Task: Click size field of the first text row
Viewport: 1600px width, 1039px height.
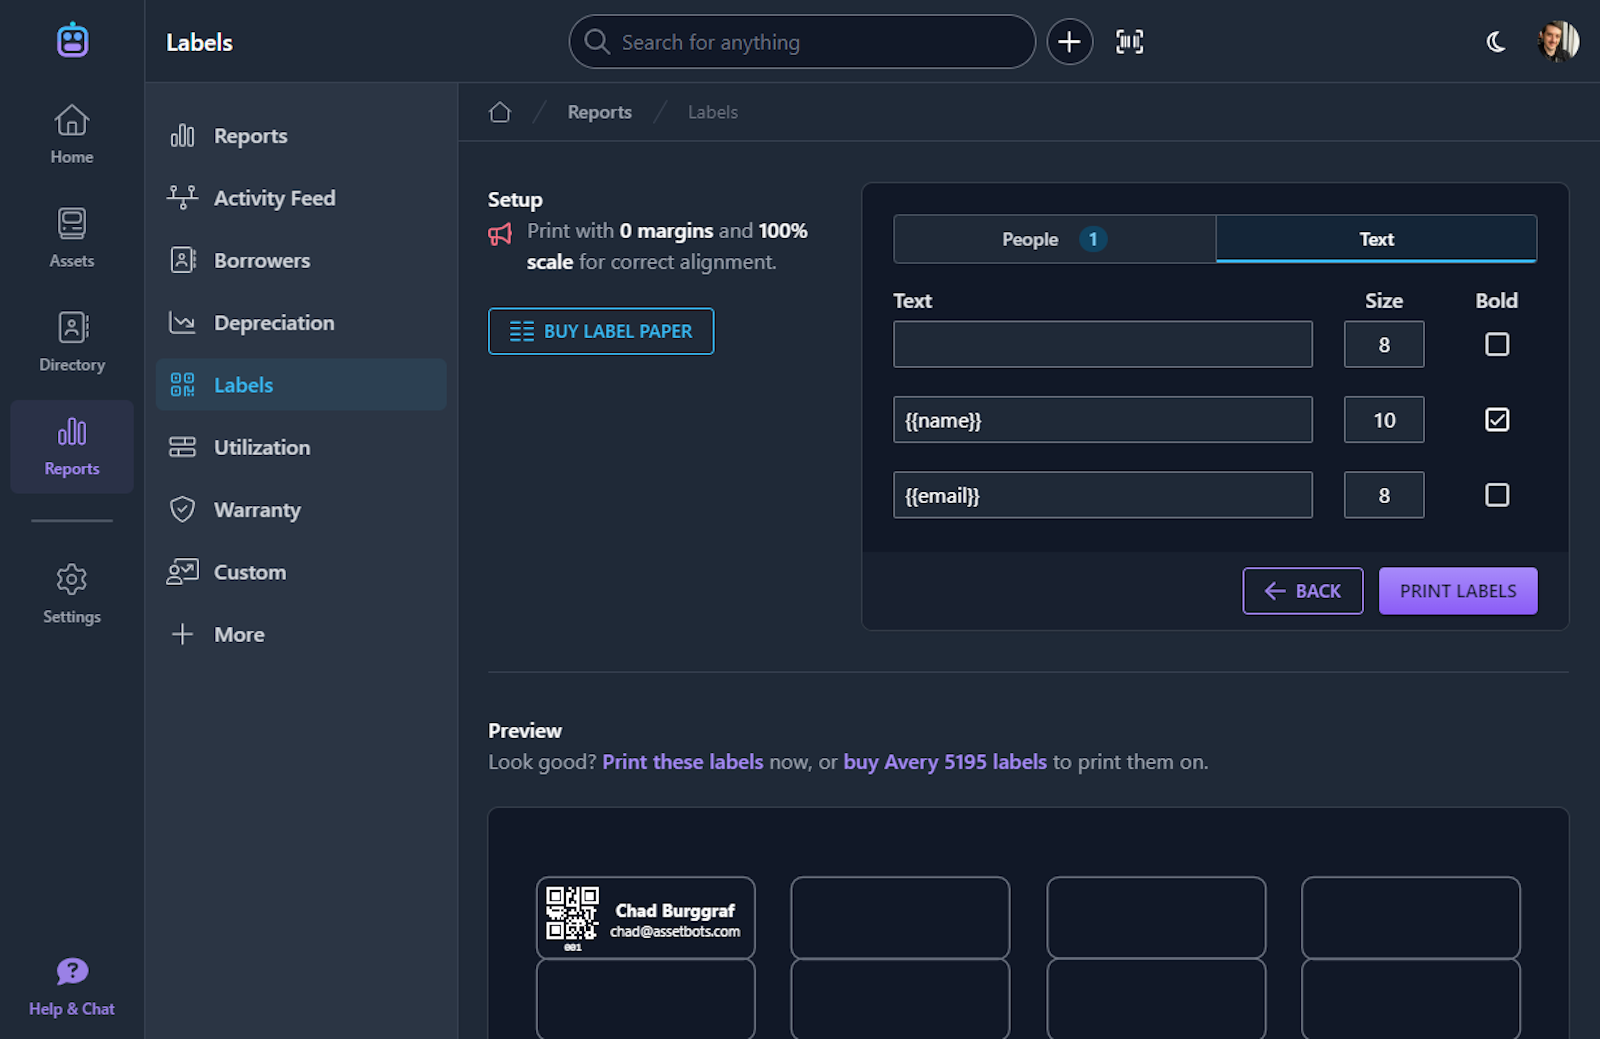Action: (x=1384, y=344)
